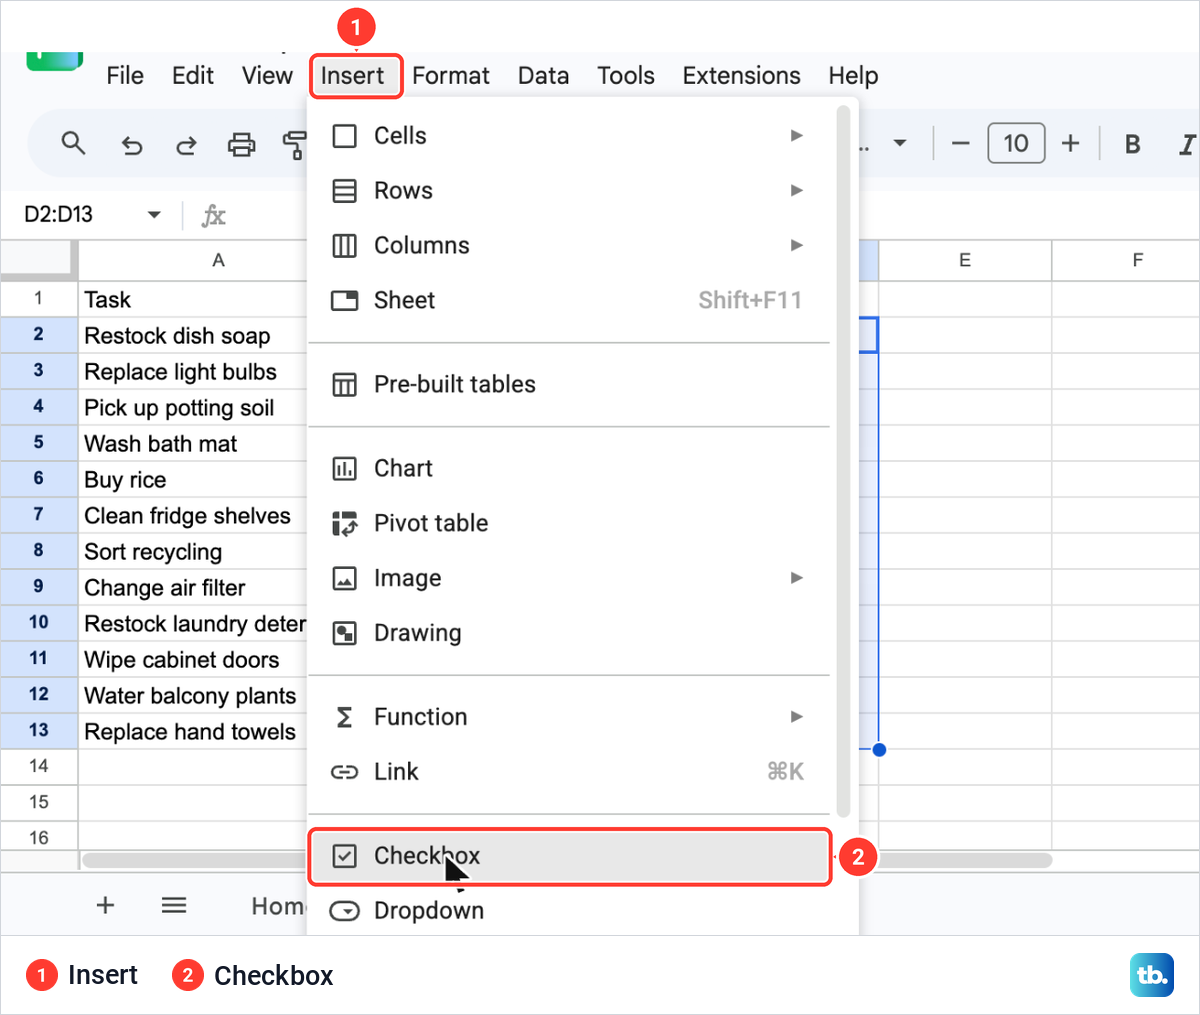Screen dimensions: 1200x1015
Task: Open the dropdown arrow left of font size
Action: click(900, 144)
